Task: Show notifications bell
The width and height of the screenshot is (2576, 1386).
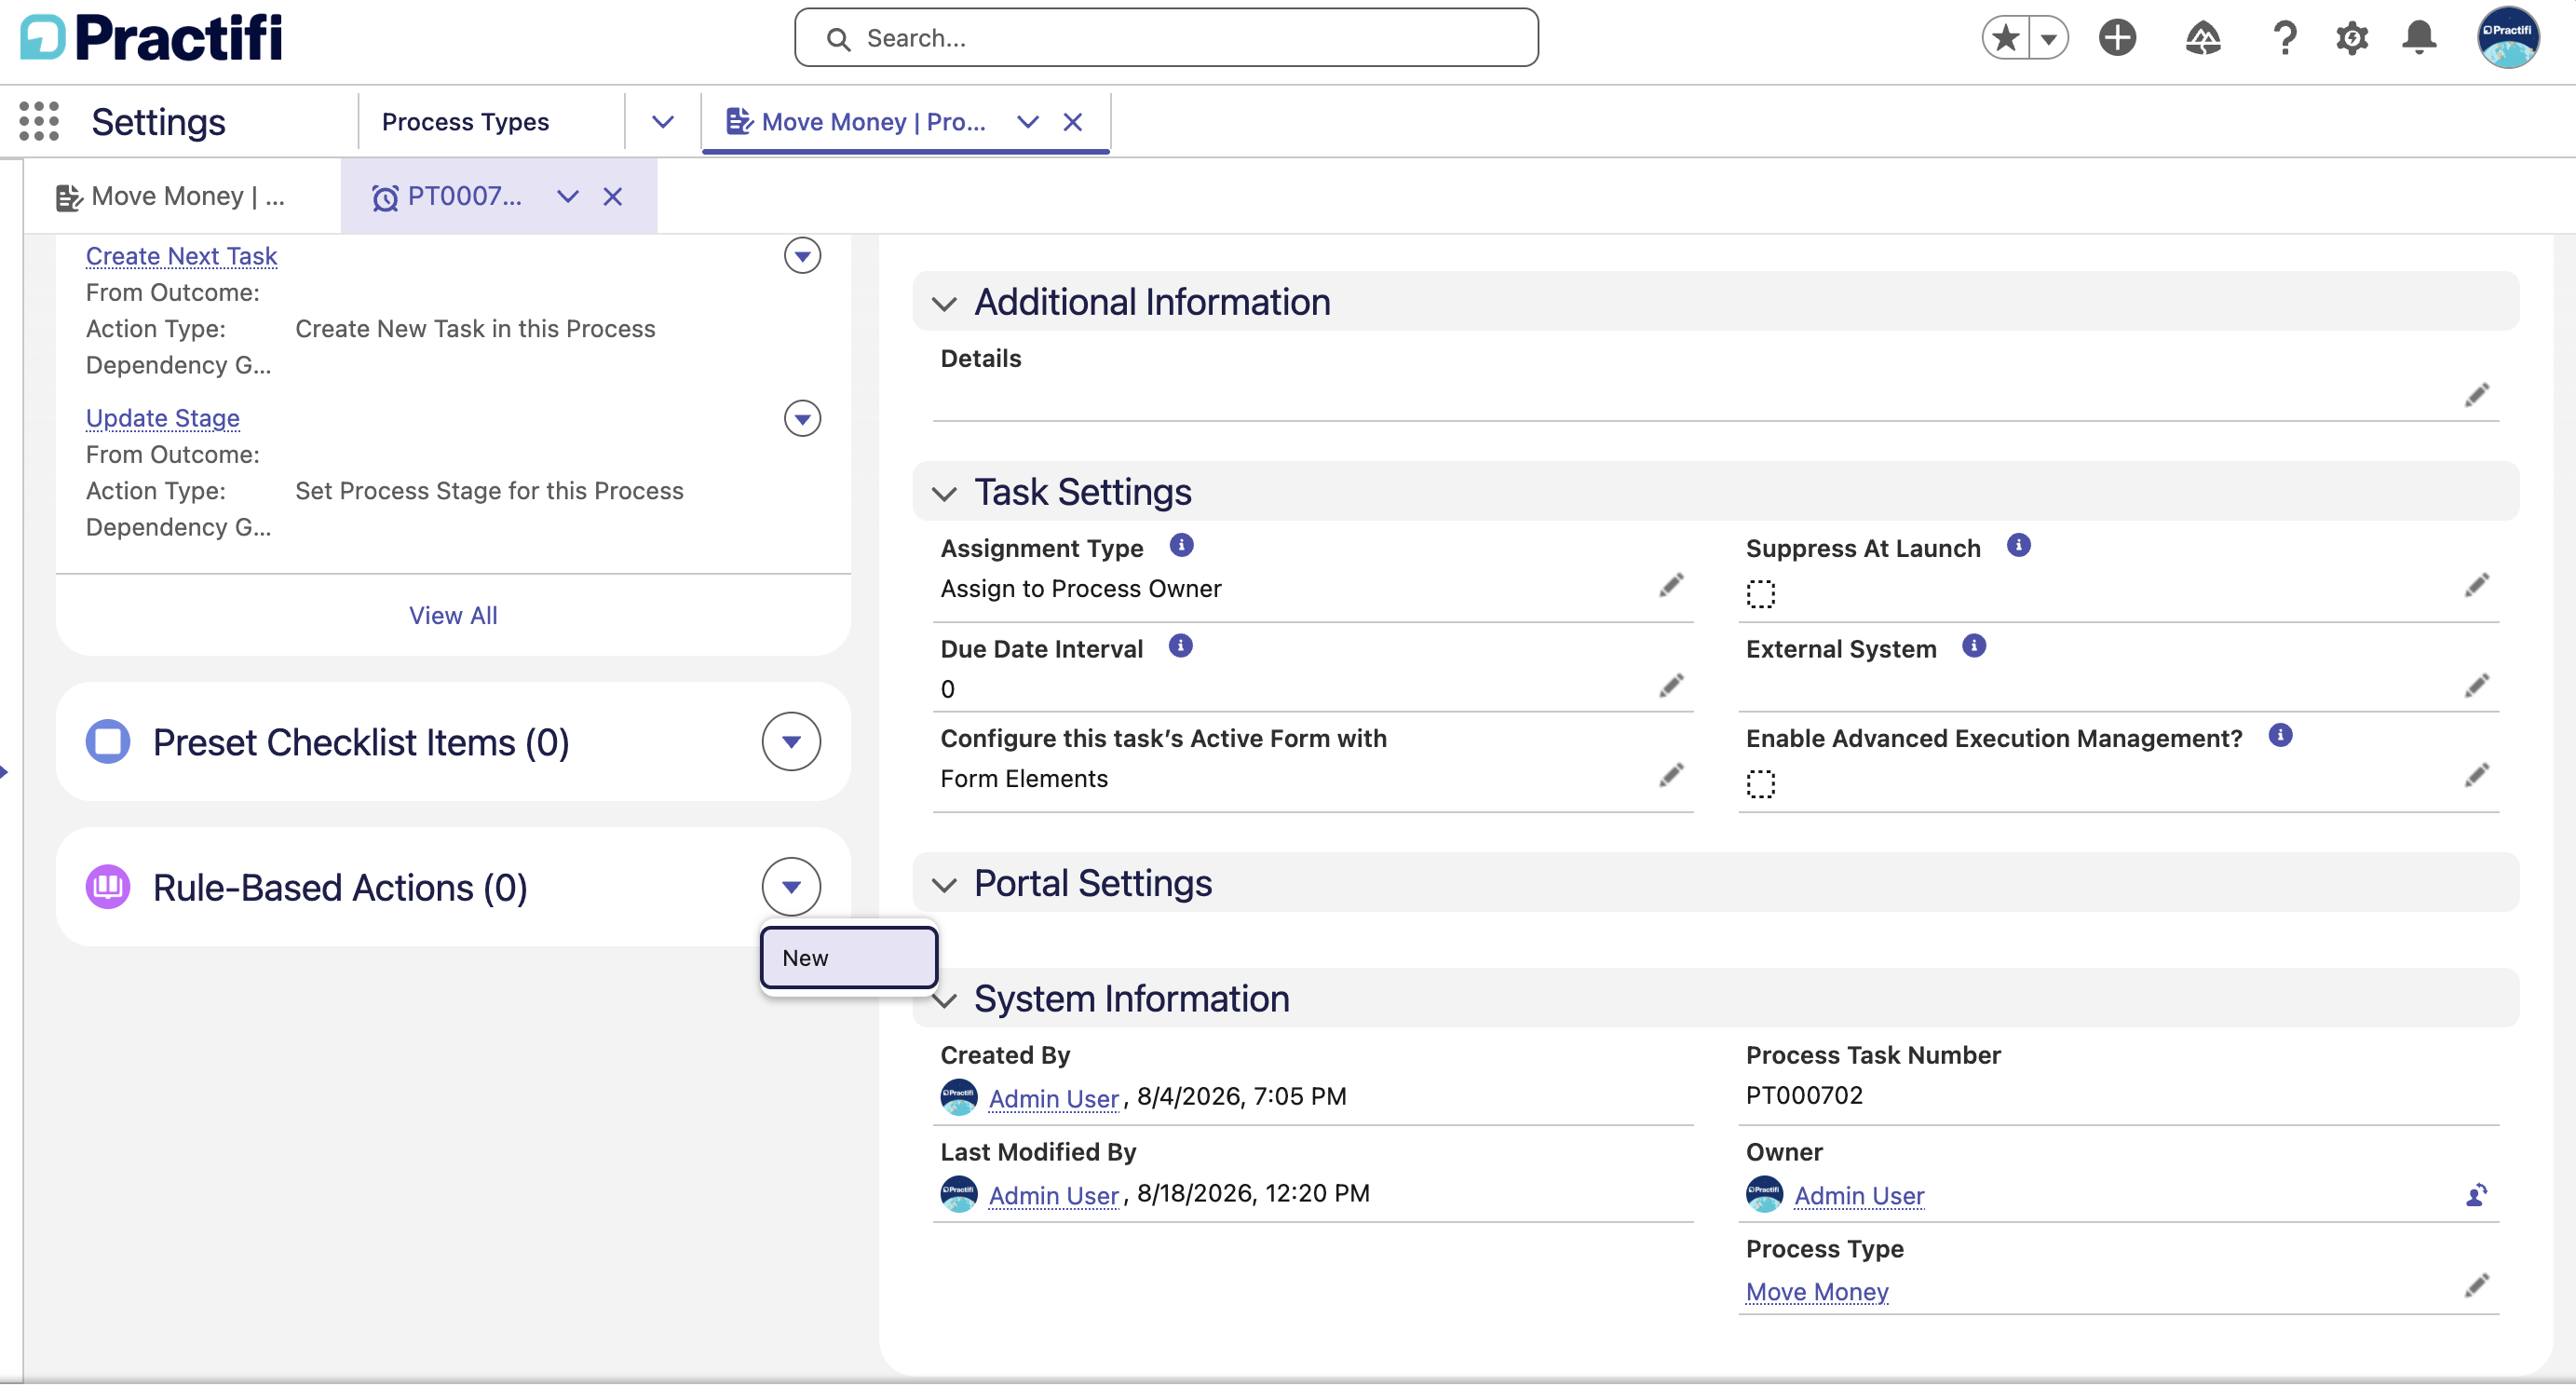Action: 2419,38
